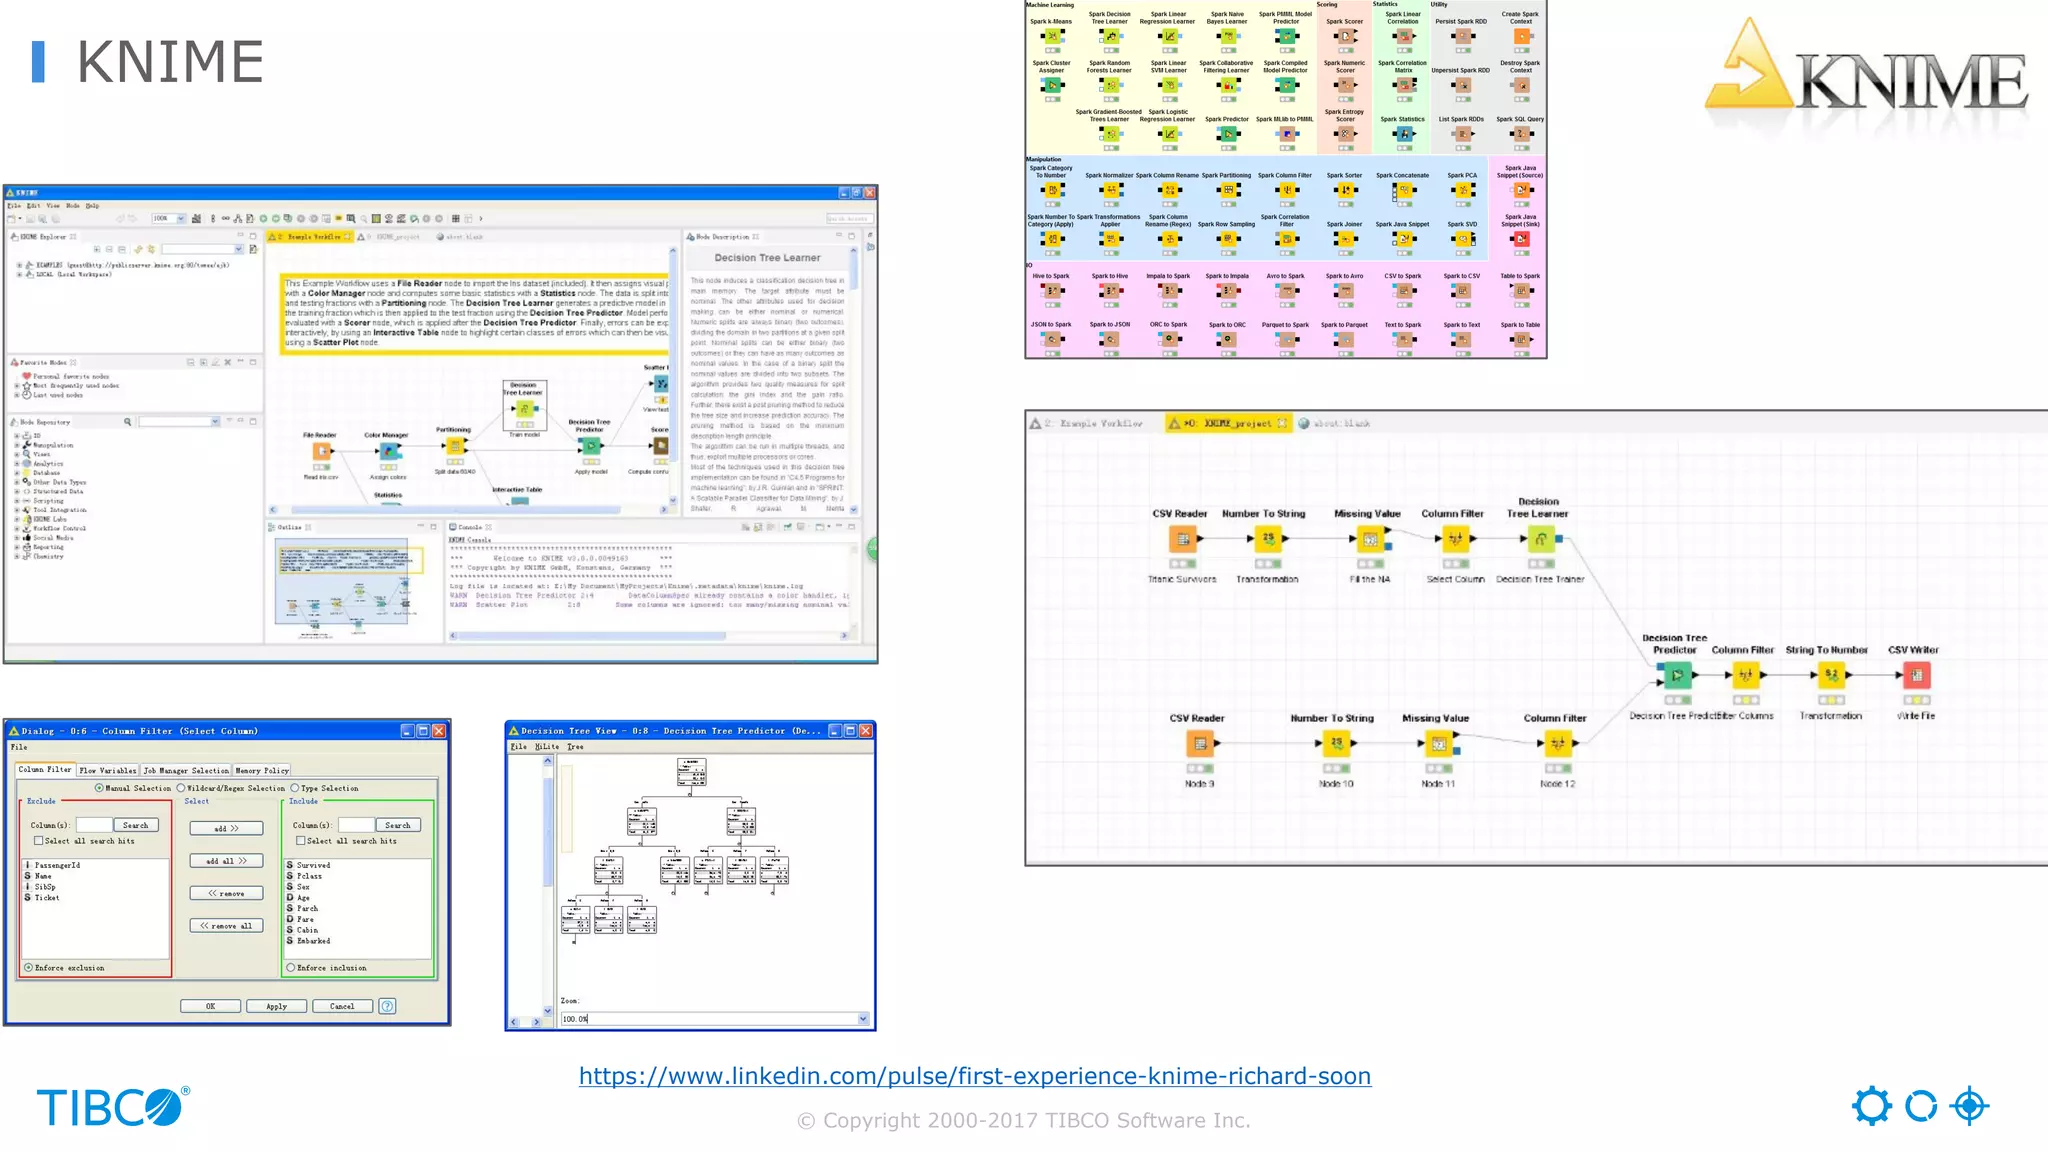The height and width of the screenshot is (1152, 2048).
Task: Click the Spark PCA node icon
Action: coord(1463,190)
